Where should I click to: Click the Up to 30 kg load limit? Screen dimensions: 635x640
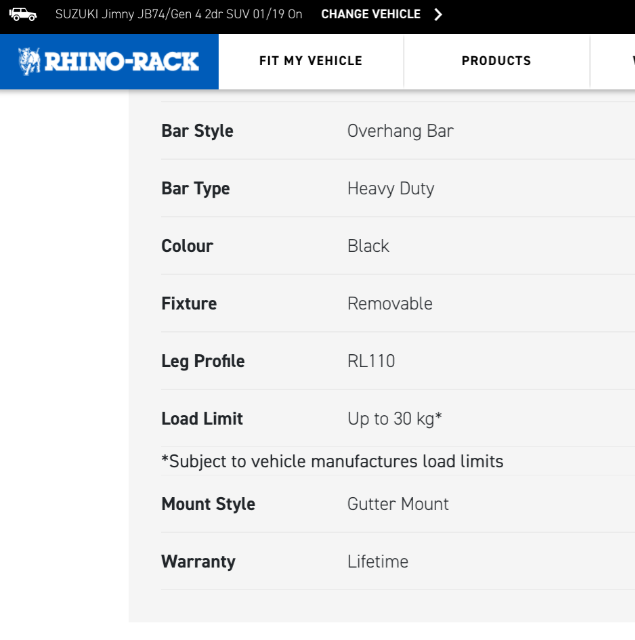click(395, 419)
